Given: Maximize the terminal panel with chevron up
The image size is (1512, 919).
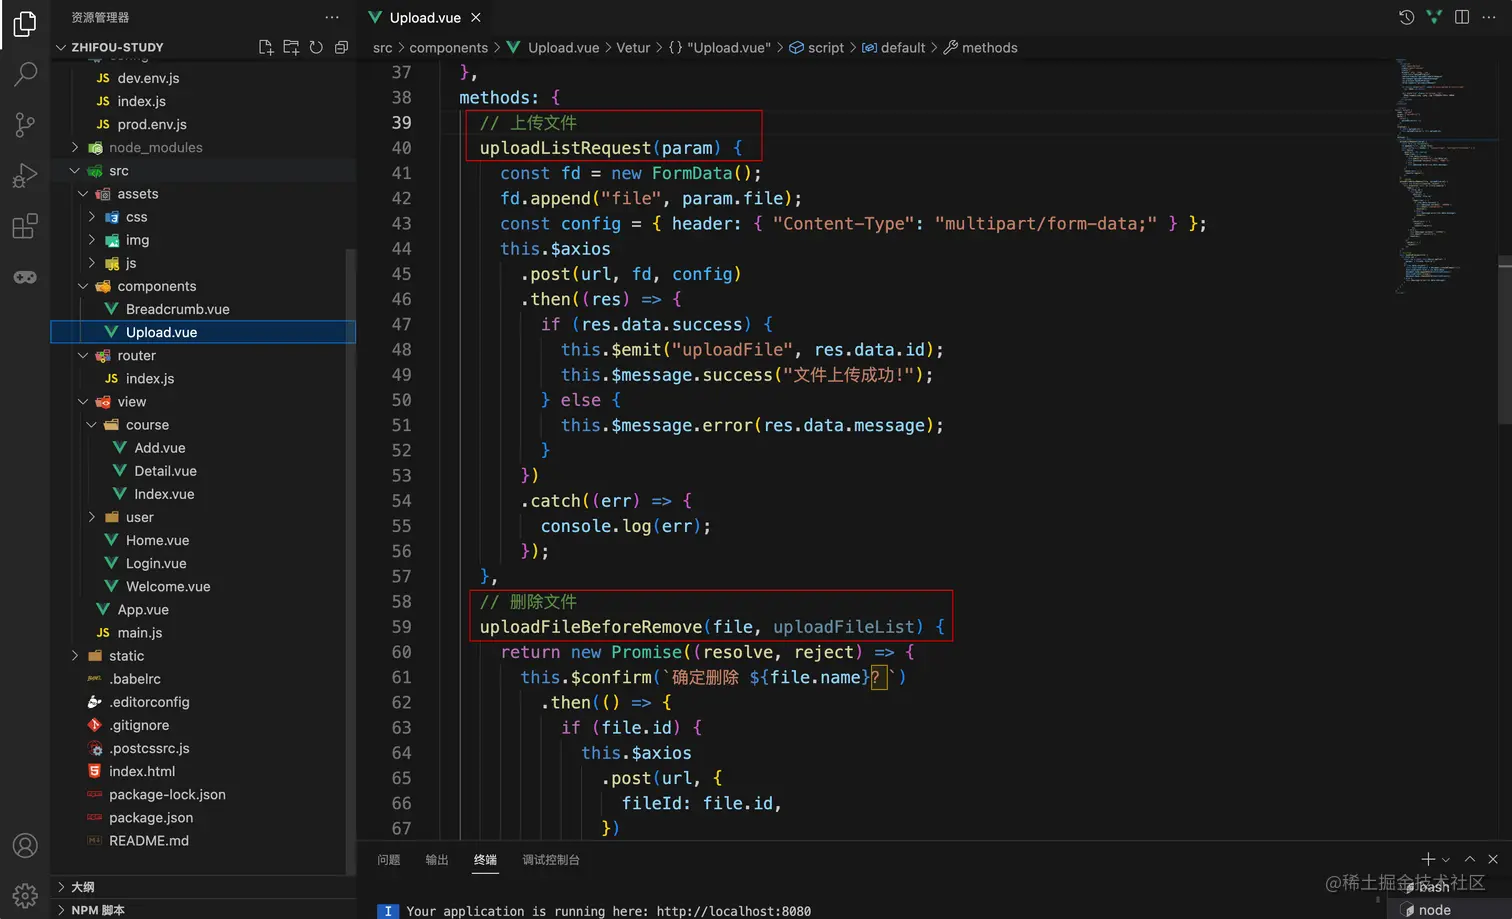Looking at the screenshot, I should [x=1470, y=859].
